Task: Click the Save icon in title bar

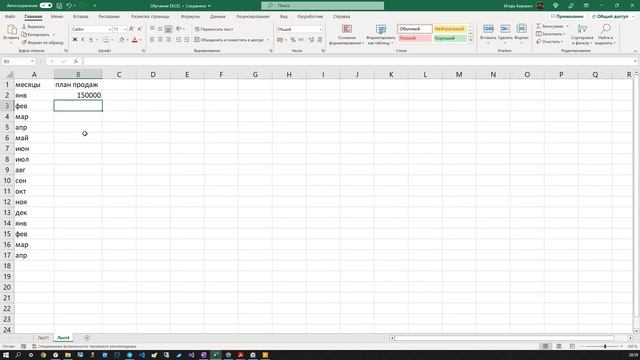Action: (59, 6)
